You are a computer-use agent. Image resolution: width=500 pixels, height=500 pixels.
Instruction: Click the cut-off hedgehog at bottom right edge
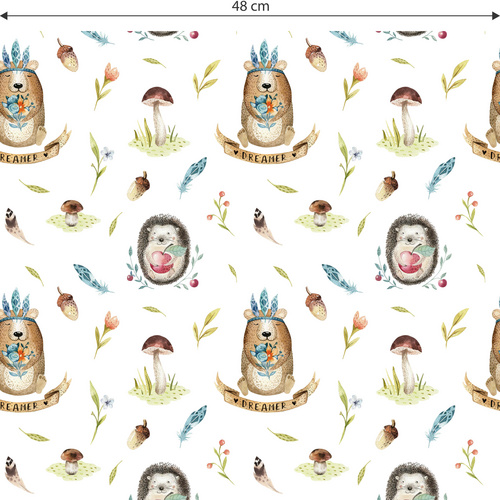(x=413, y=481)
